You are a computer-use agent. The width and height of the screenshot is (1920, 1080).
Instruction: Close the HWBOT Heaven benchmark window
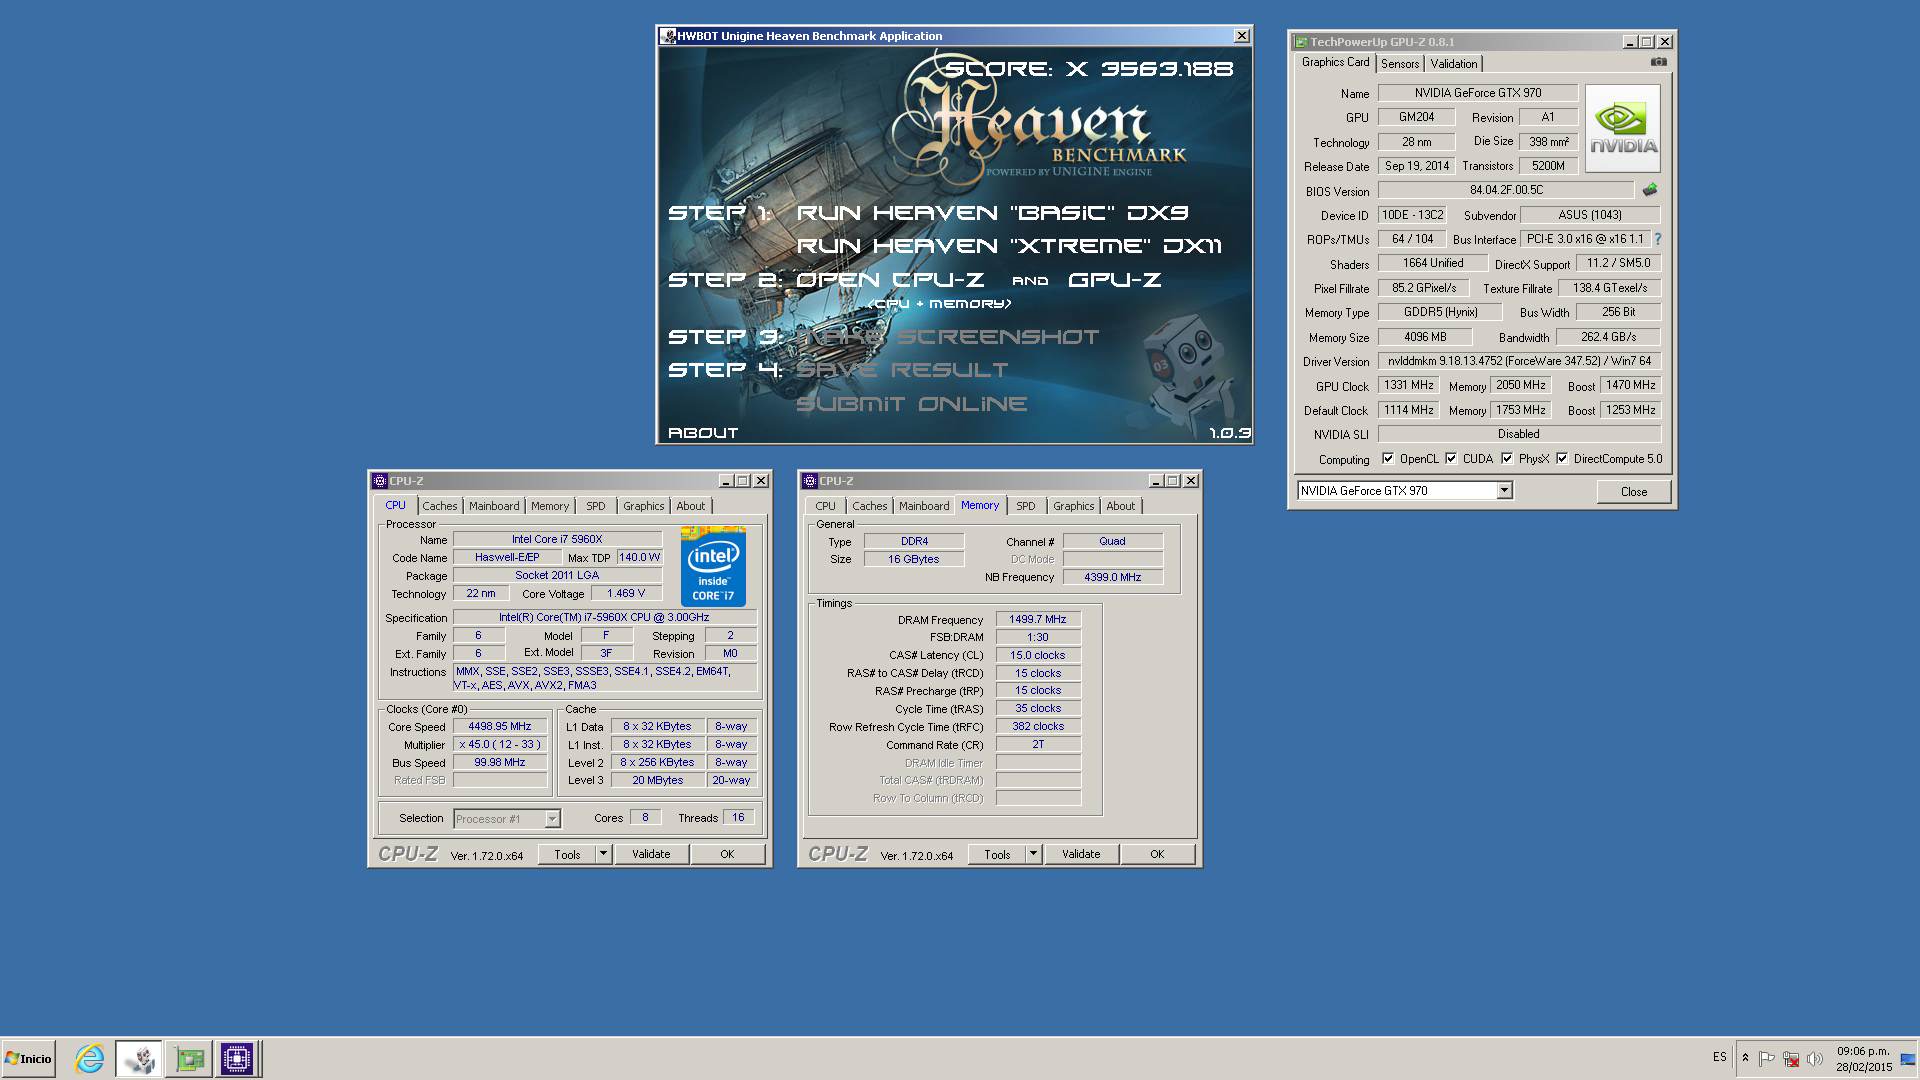coord(1241,36)
